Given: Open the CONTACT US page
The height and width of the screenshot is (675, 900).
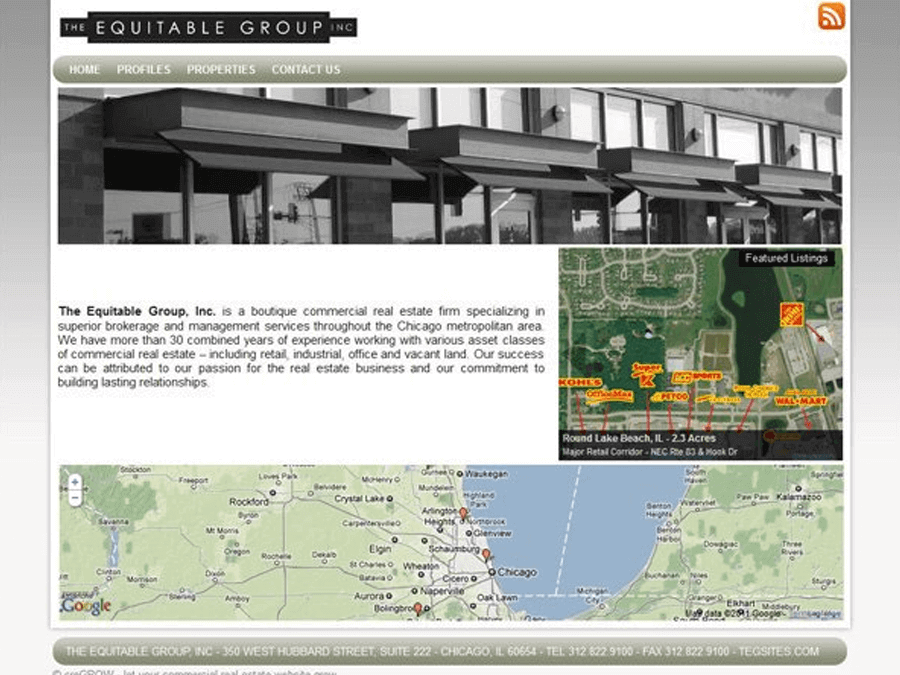Looking at the screenshot, I should coord(305,69).
